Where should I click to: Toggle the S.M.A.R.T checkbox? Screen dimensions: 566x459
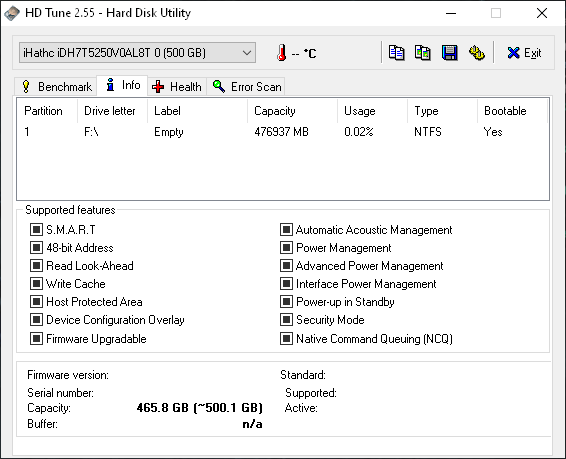(36, 230)
